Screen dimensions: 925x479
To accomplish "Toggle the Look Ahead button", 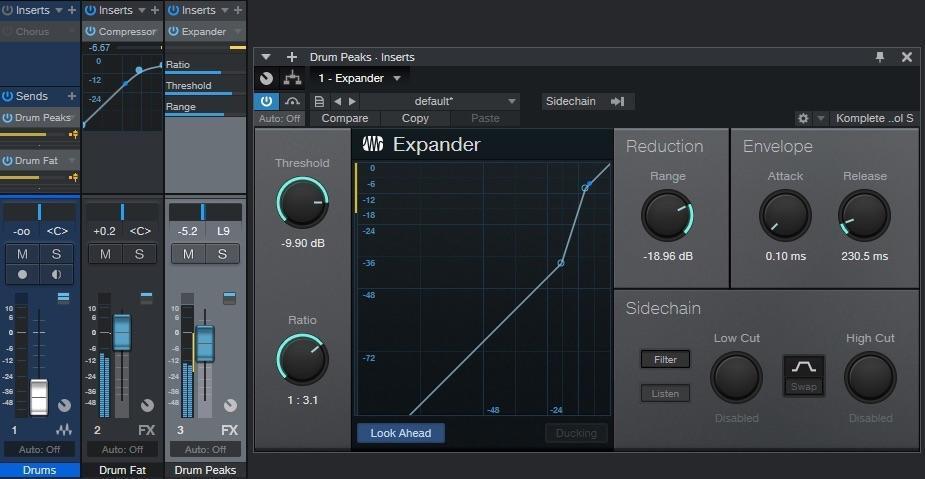I will tap(401, 433).
